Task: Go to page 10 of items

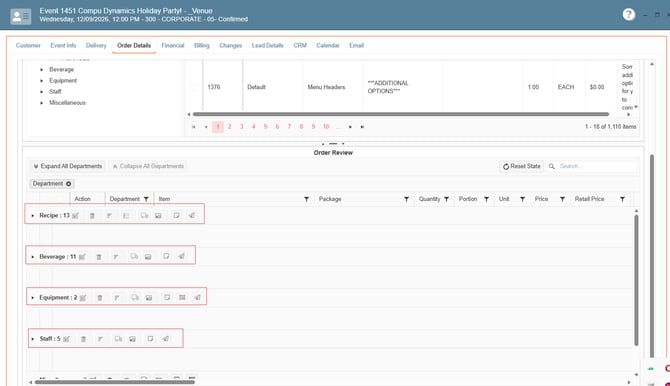Action: coord(326,127)
